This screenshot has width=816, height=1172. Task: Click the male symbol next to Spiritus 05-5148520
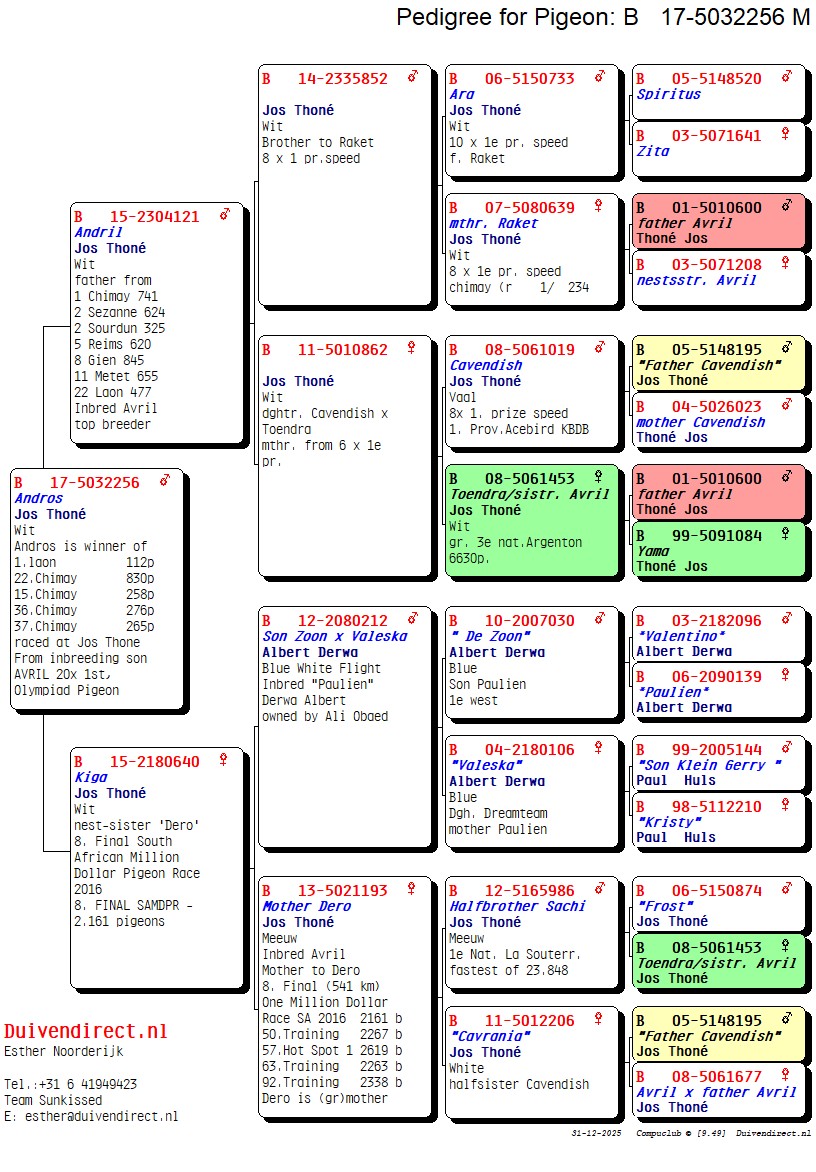(x=787, y=77)
